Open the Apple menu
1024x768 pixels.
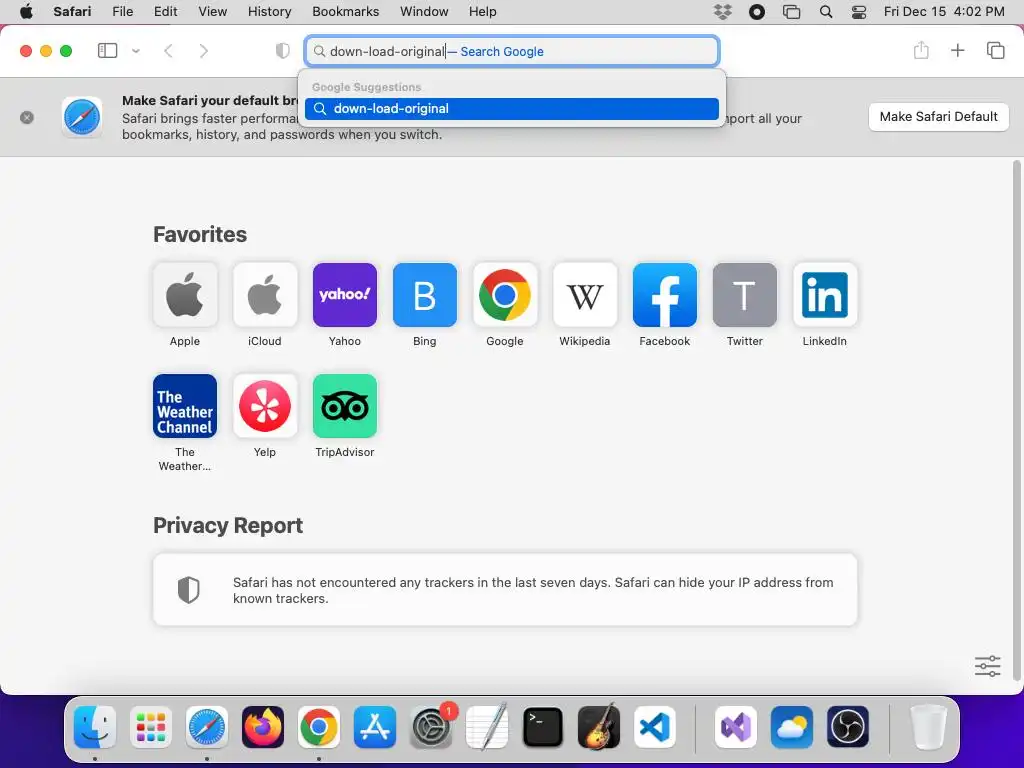point(26,12)
